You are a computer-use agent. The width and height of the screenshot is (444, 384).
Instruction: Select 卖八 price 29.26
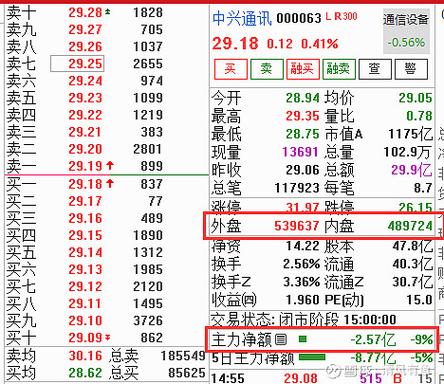point(85,47)
